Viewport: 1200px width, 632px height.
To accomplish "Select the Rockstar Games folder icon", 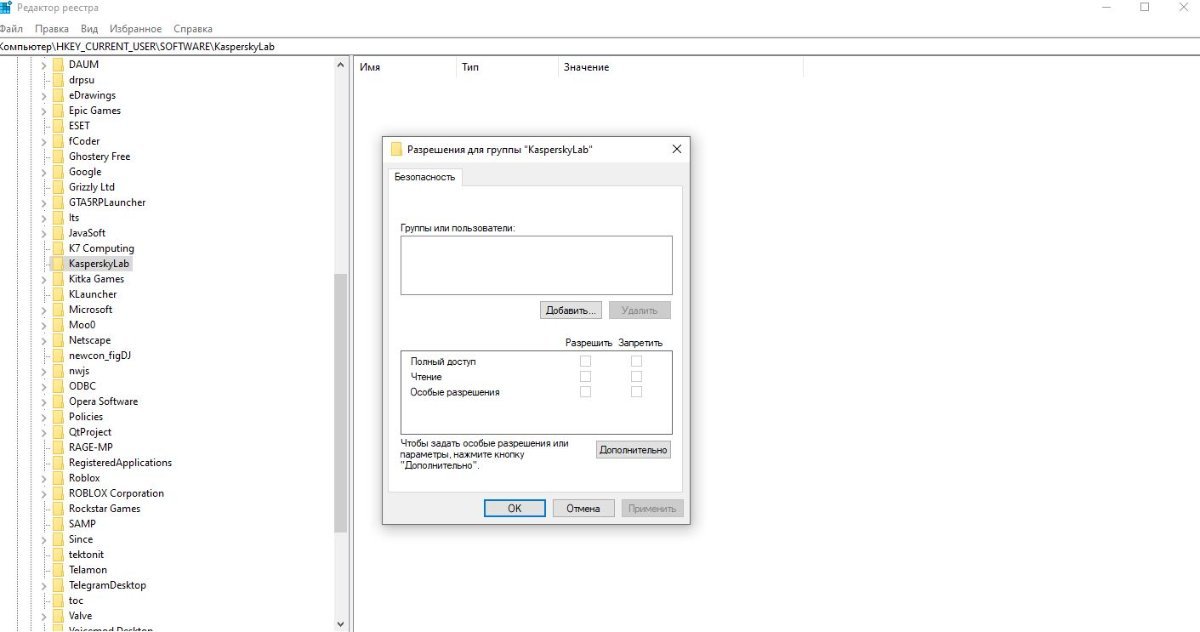I will 57,508.
